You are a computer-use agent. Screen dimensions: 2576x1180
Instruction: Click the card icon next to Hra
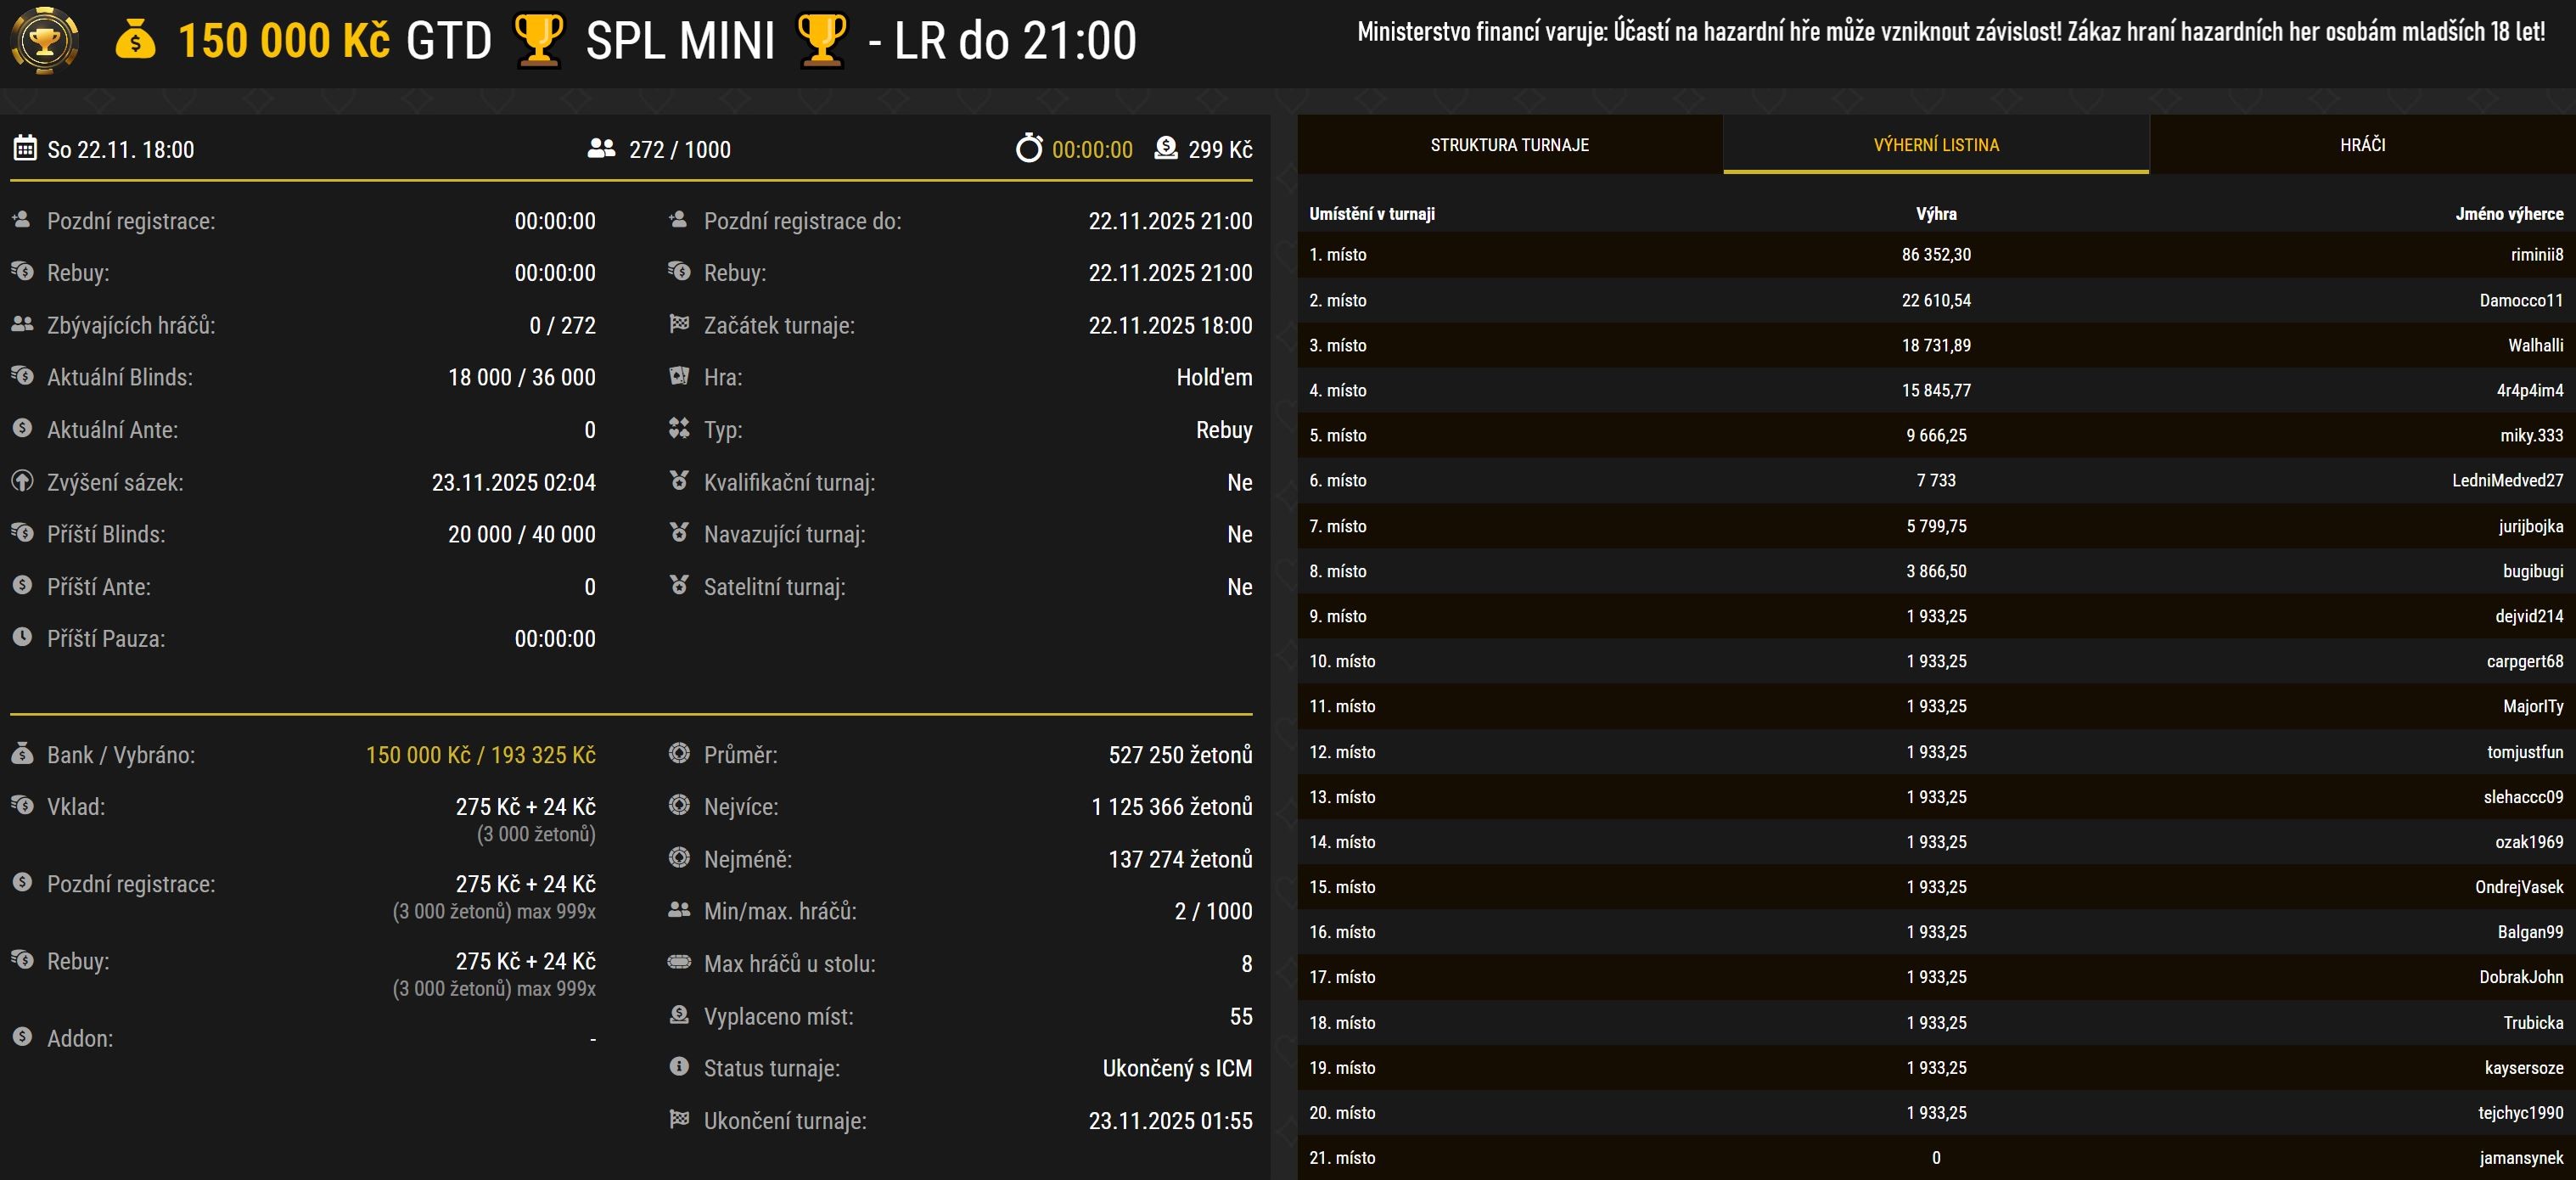coord(679,377)
